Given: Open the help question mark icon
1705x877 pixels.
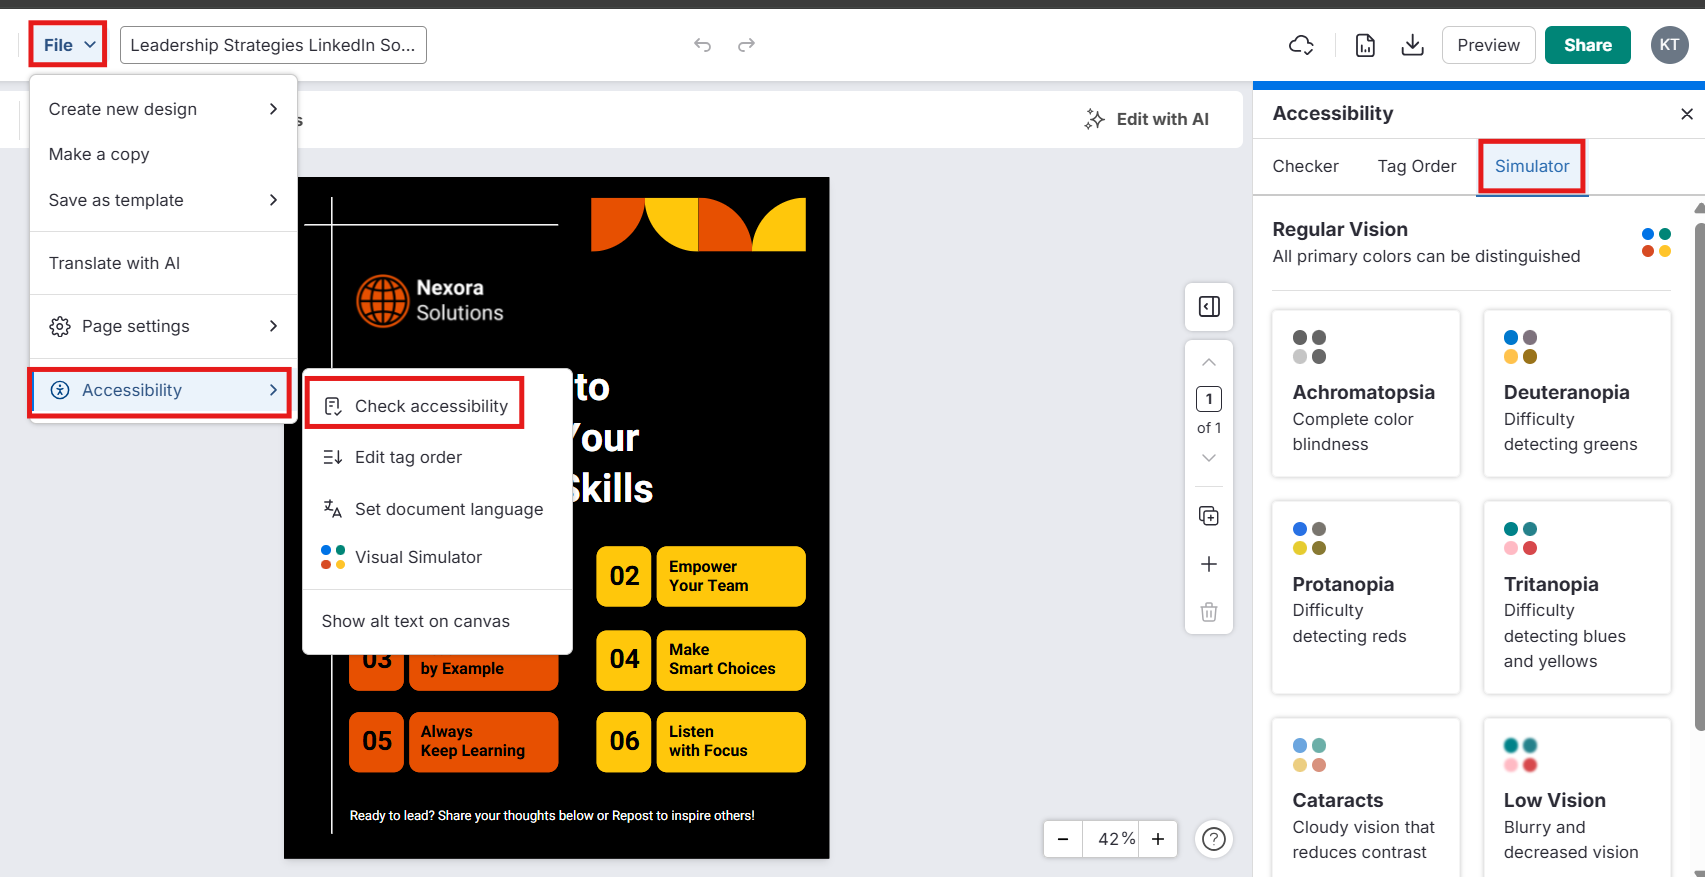Looking at the screenshot, I should [1213, 839].
